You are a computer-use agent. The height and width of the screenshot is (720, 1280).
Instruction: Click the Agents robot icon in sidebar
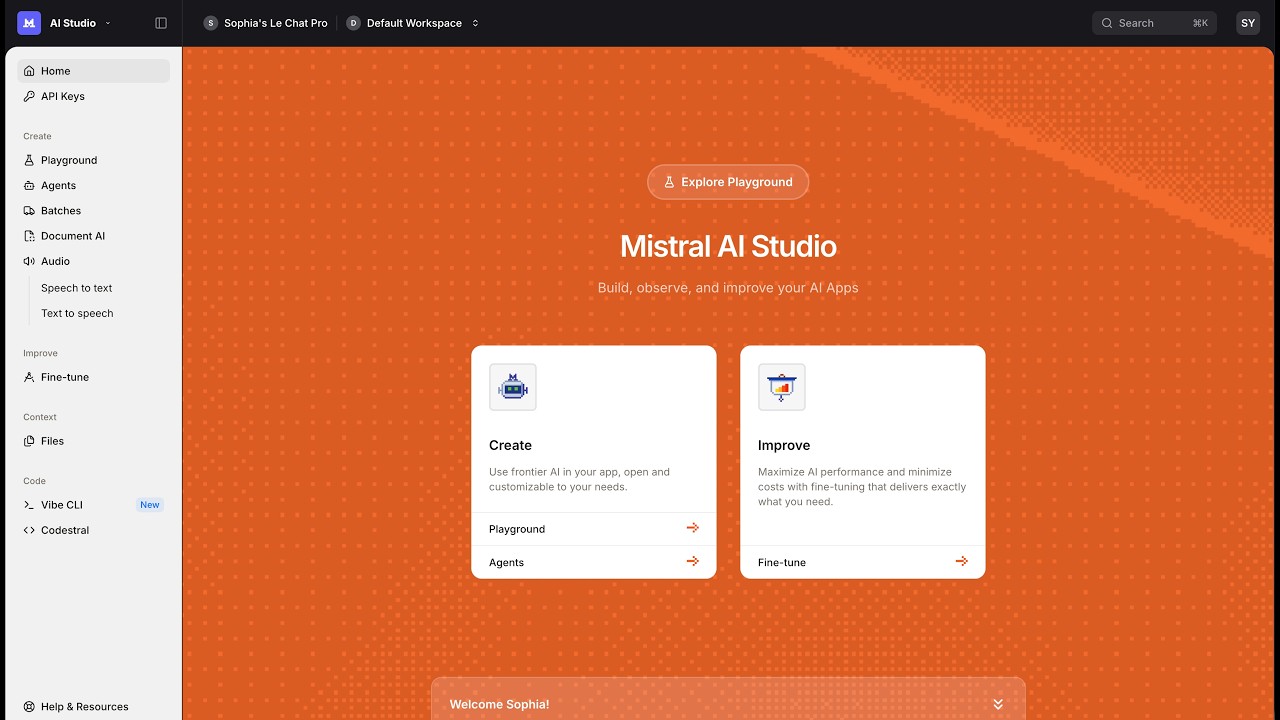(x=29, y=185)
